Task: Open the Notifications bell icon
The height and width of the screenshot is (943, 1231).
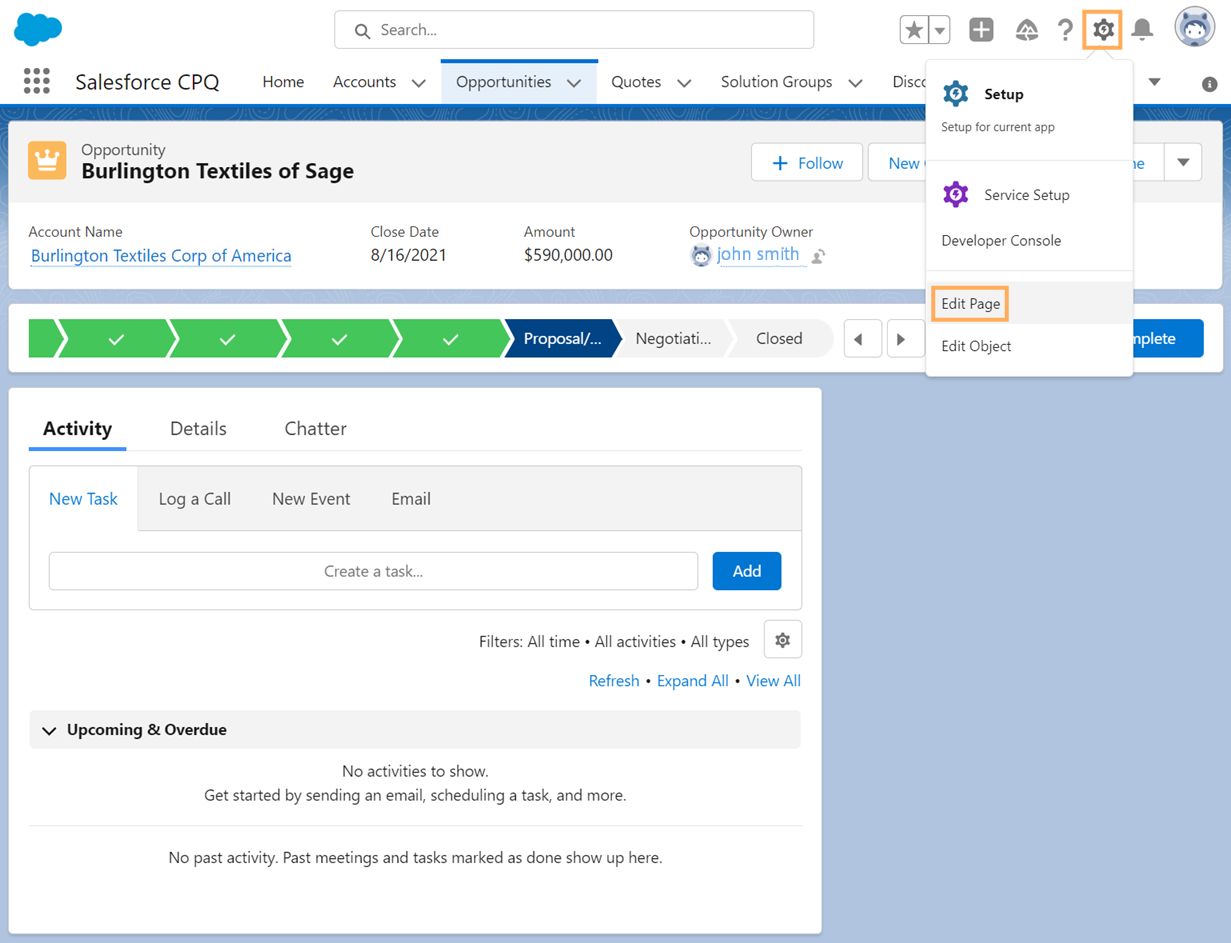Action: coord(1142,30)
